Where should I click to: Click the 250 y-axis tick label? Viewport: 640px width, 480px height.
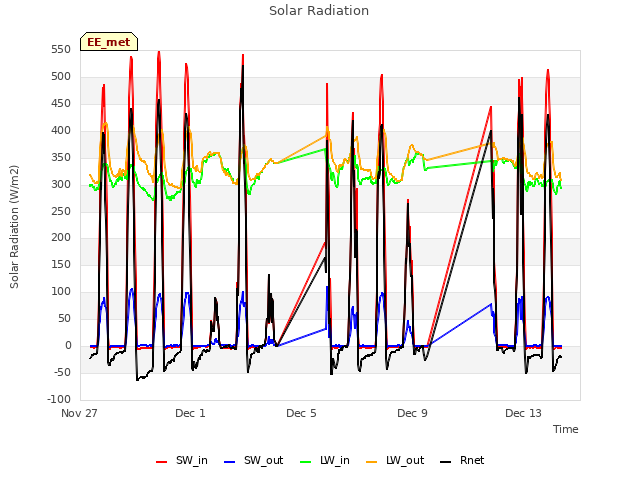pyautogui.click(x=61, y=211)
